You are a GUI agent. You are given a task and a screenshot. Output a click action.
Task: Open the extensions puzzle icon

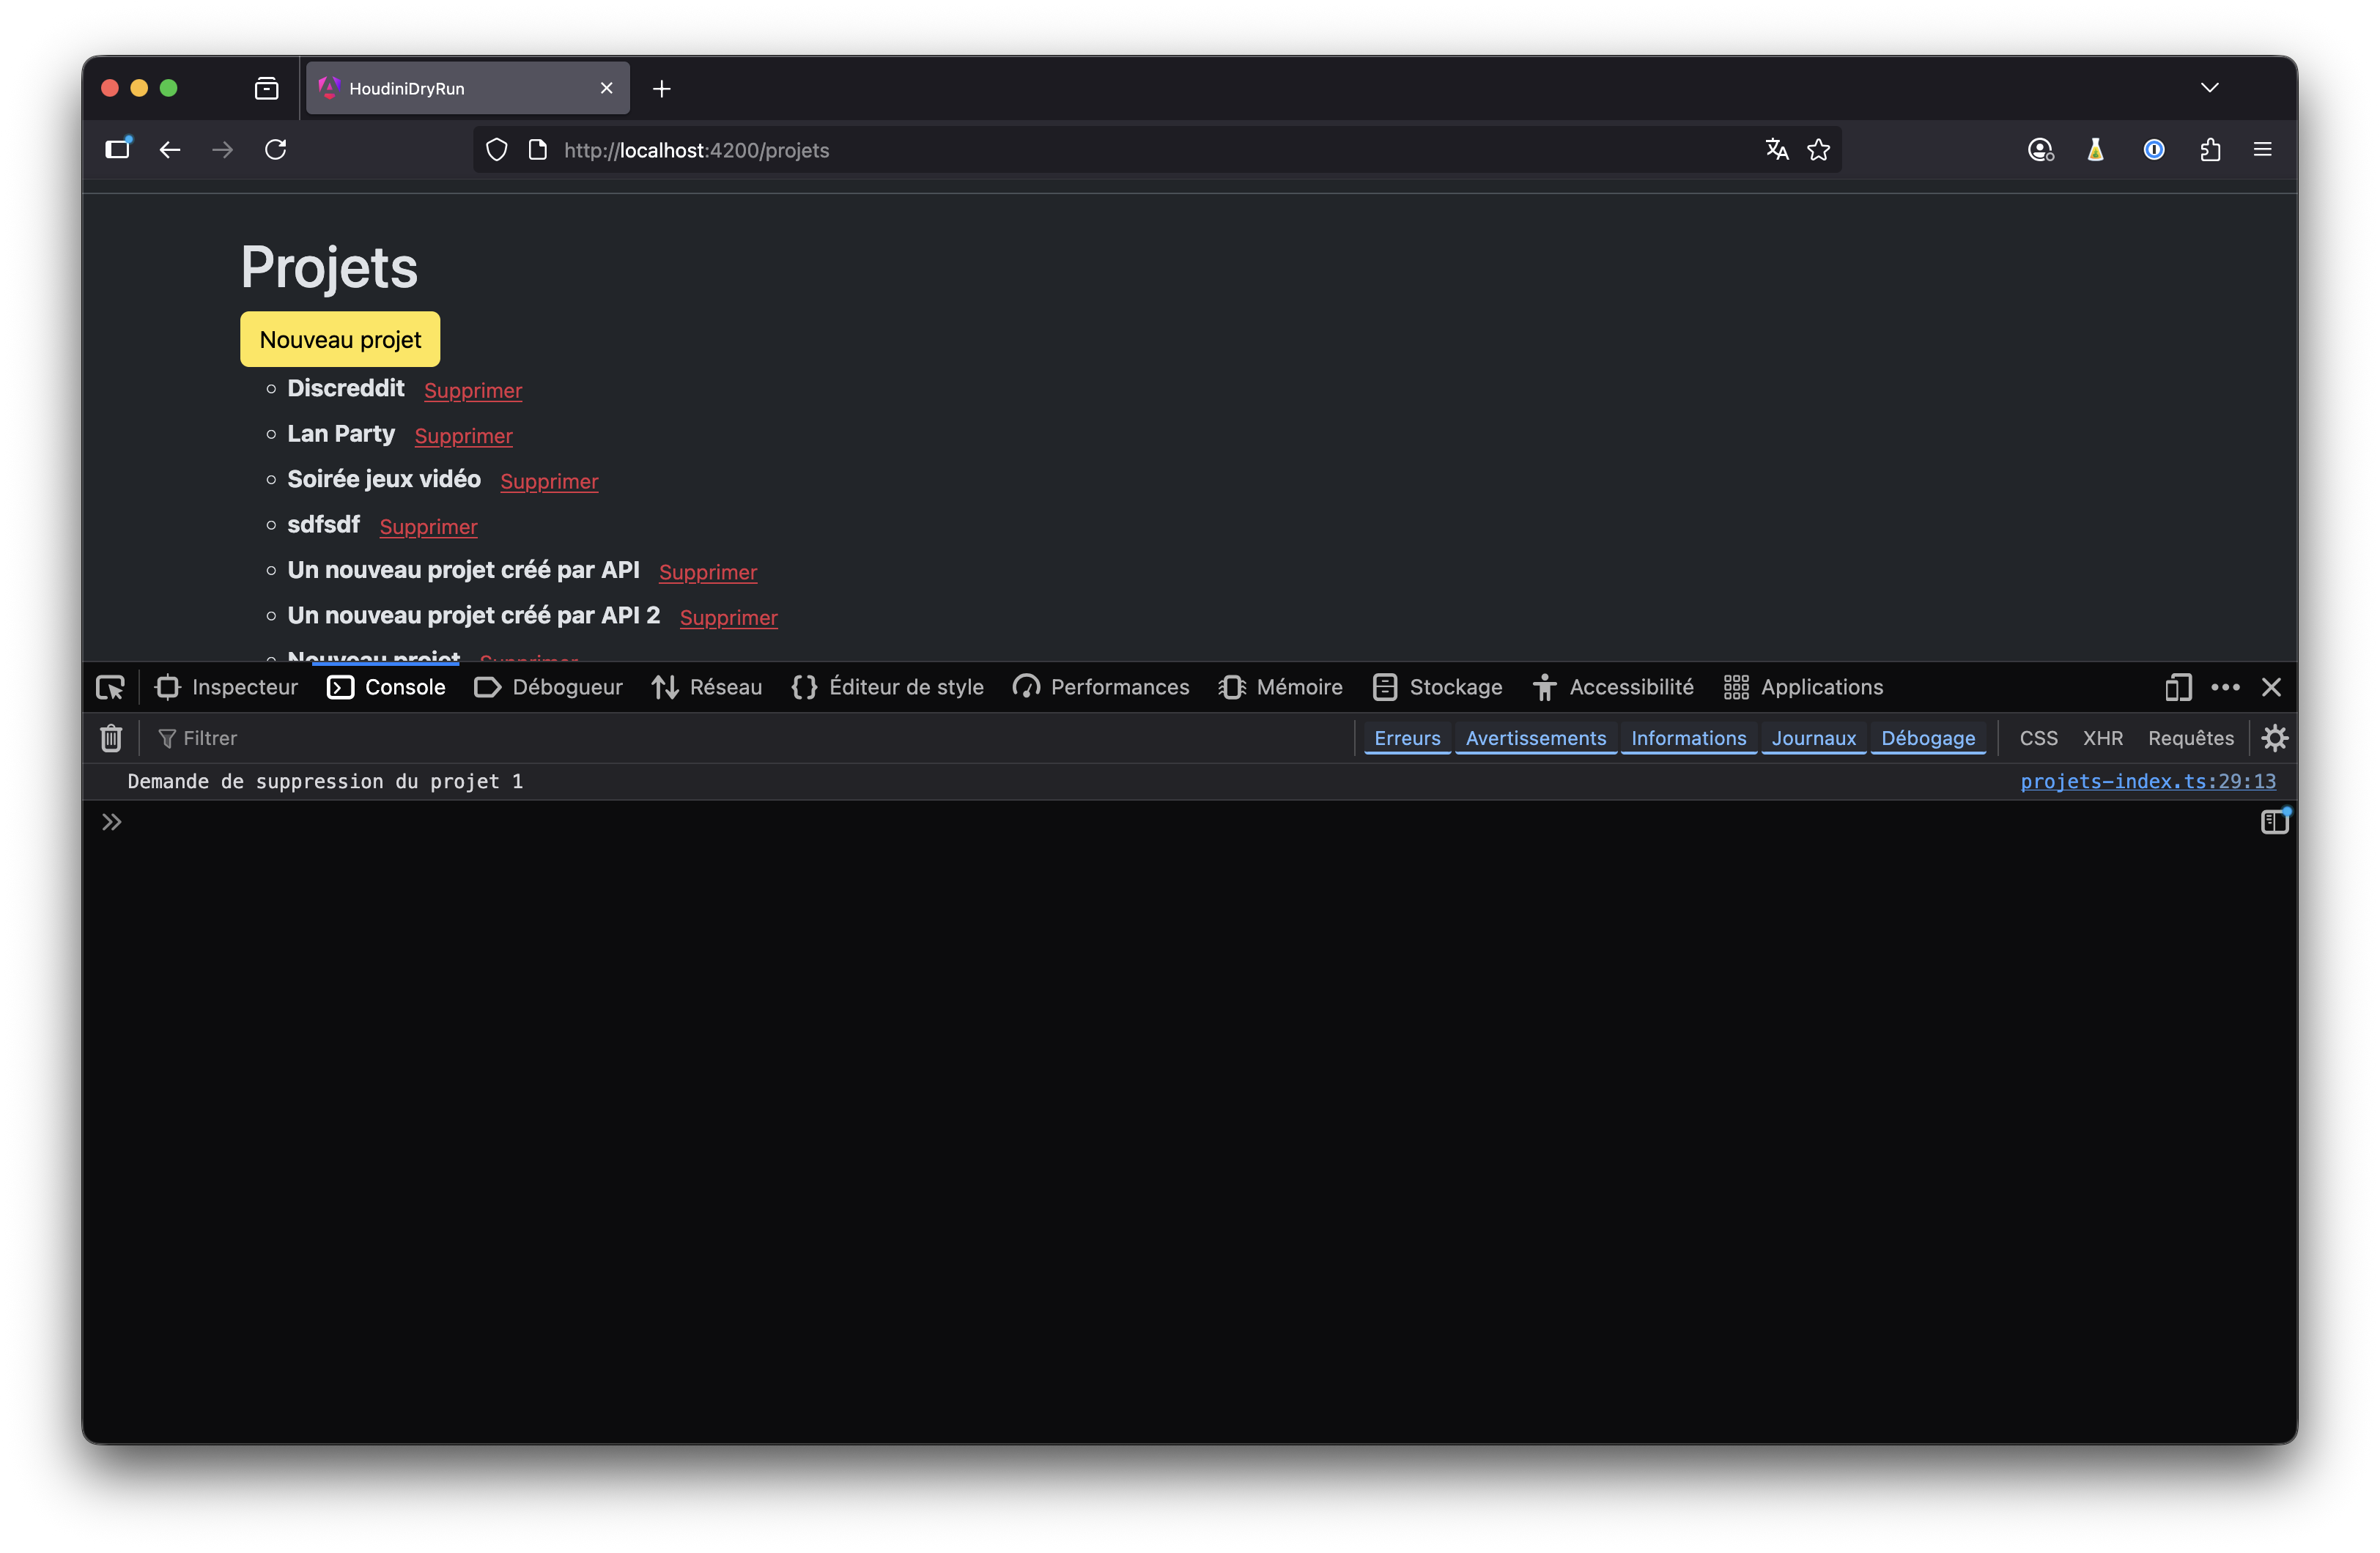pyautogui.click(x=2210, y=150)
